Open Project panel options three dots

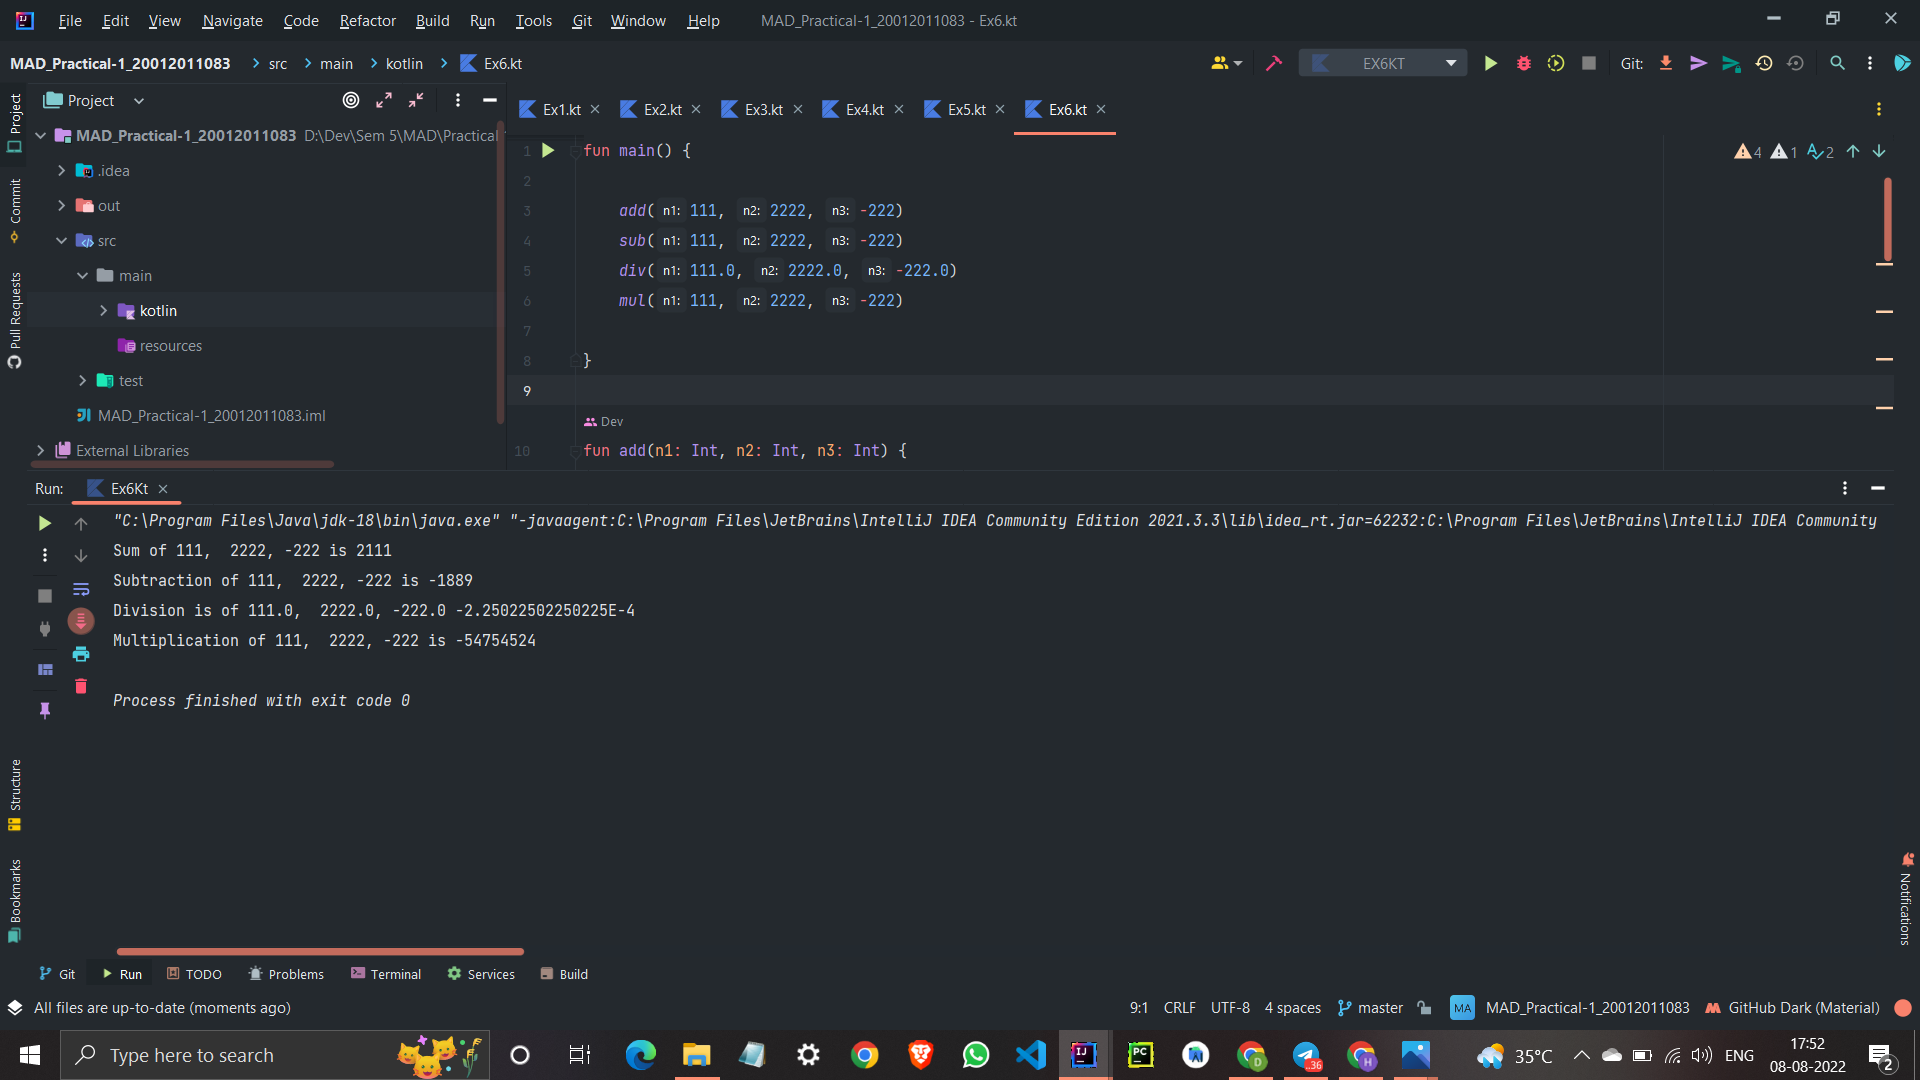pos(457,100)
